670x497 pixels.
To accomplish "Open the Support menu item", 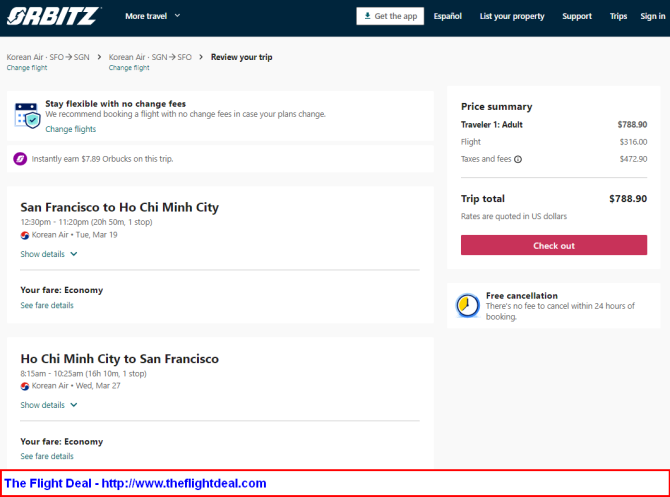I will pos(577,16).
